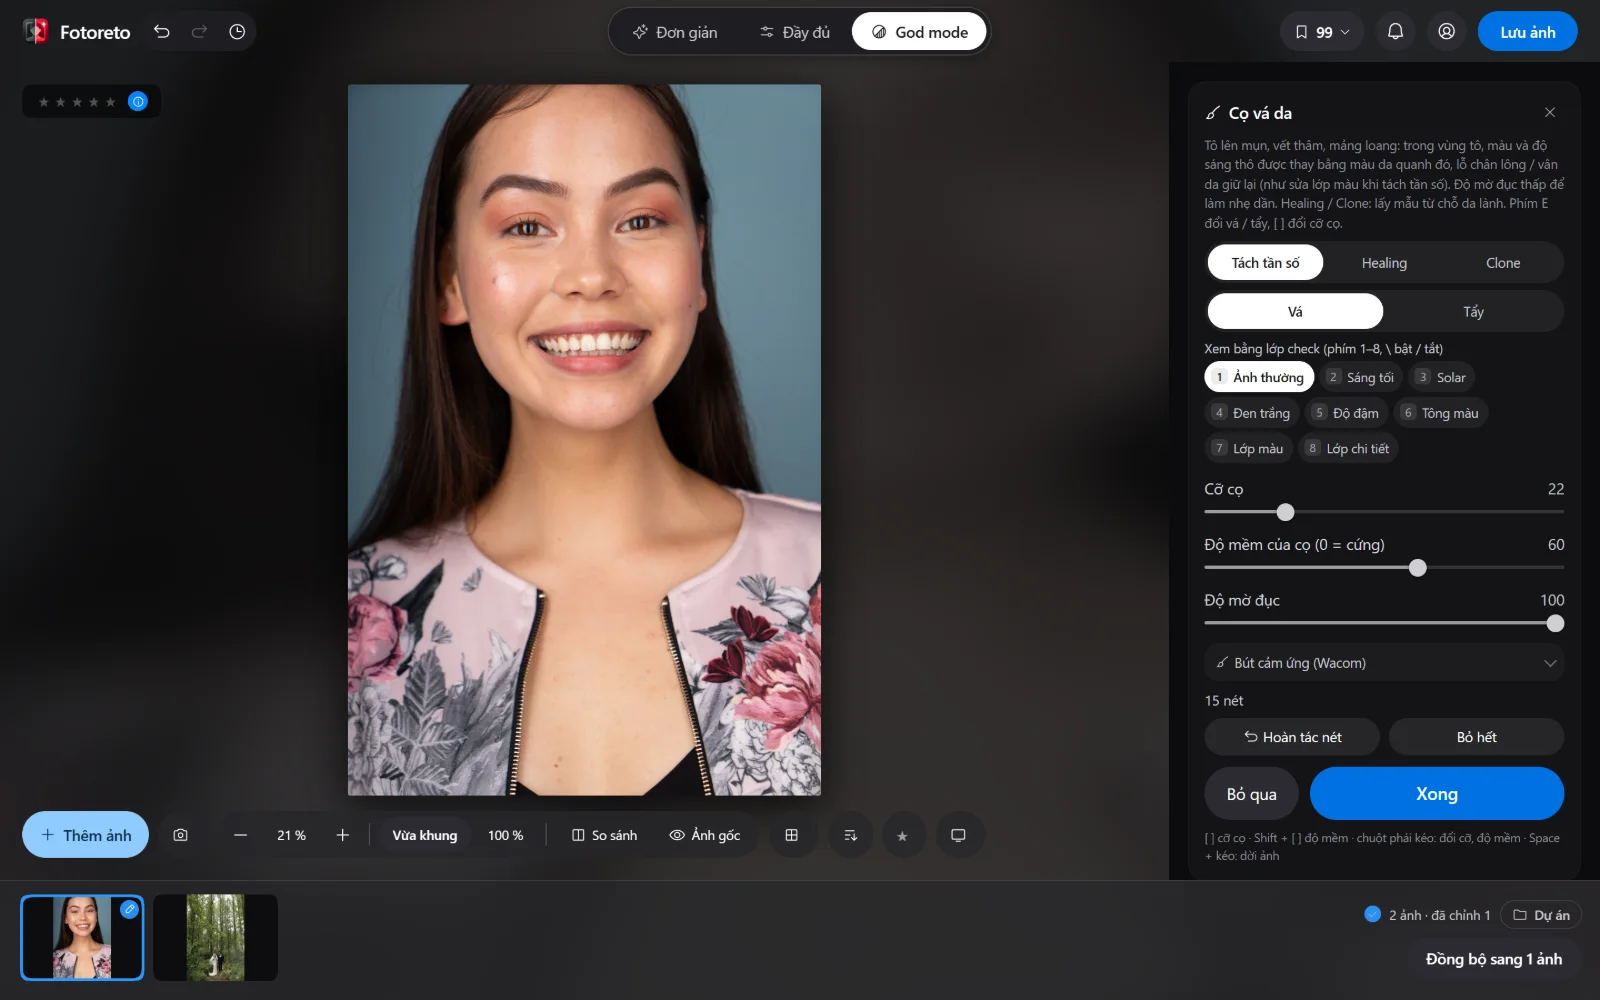
Task: Click Hoàn tác nét button
Action: click(x=1292, y=737)
